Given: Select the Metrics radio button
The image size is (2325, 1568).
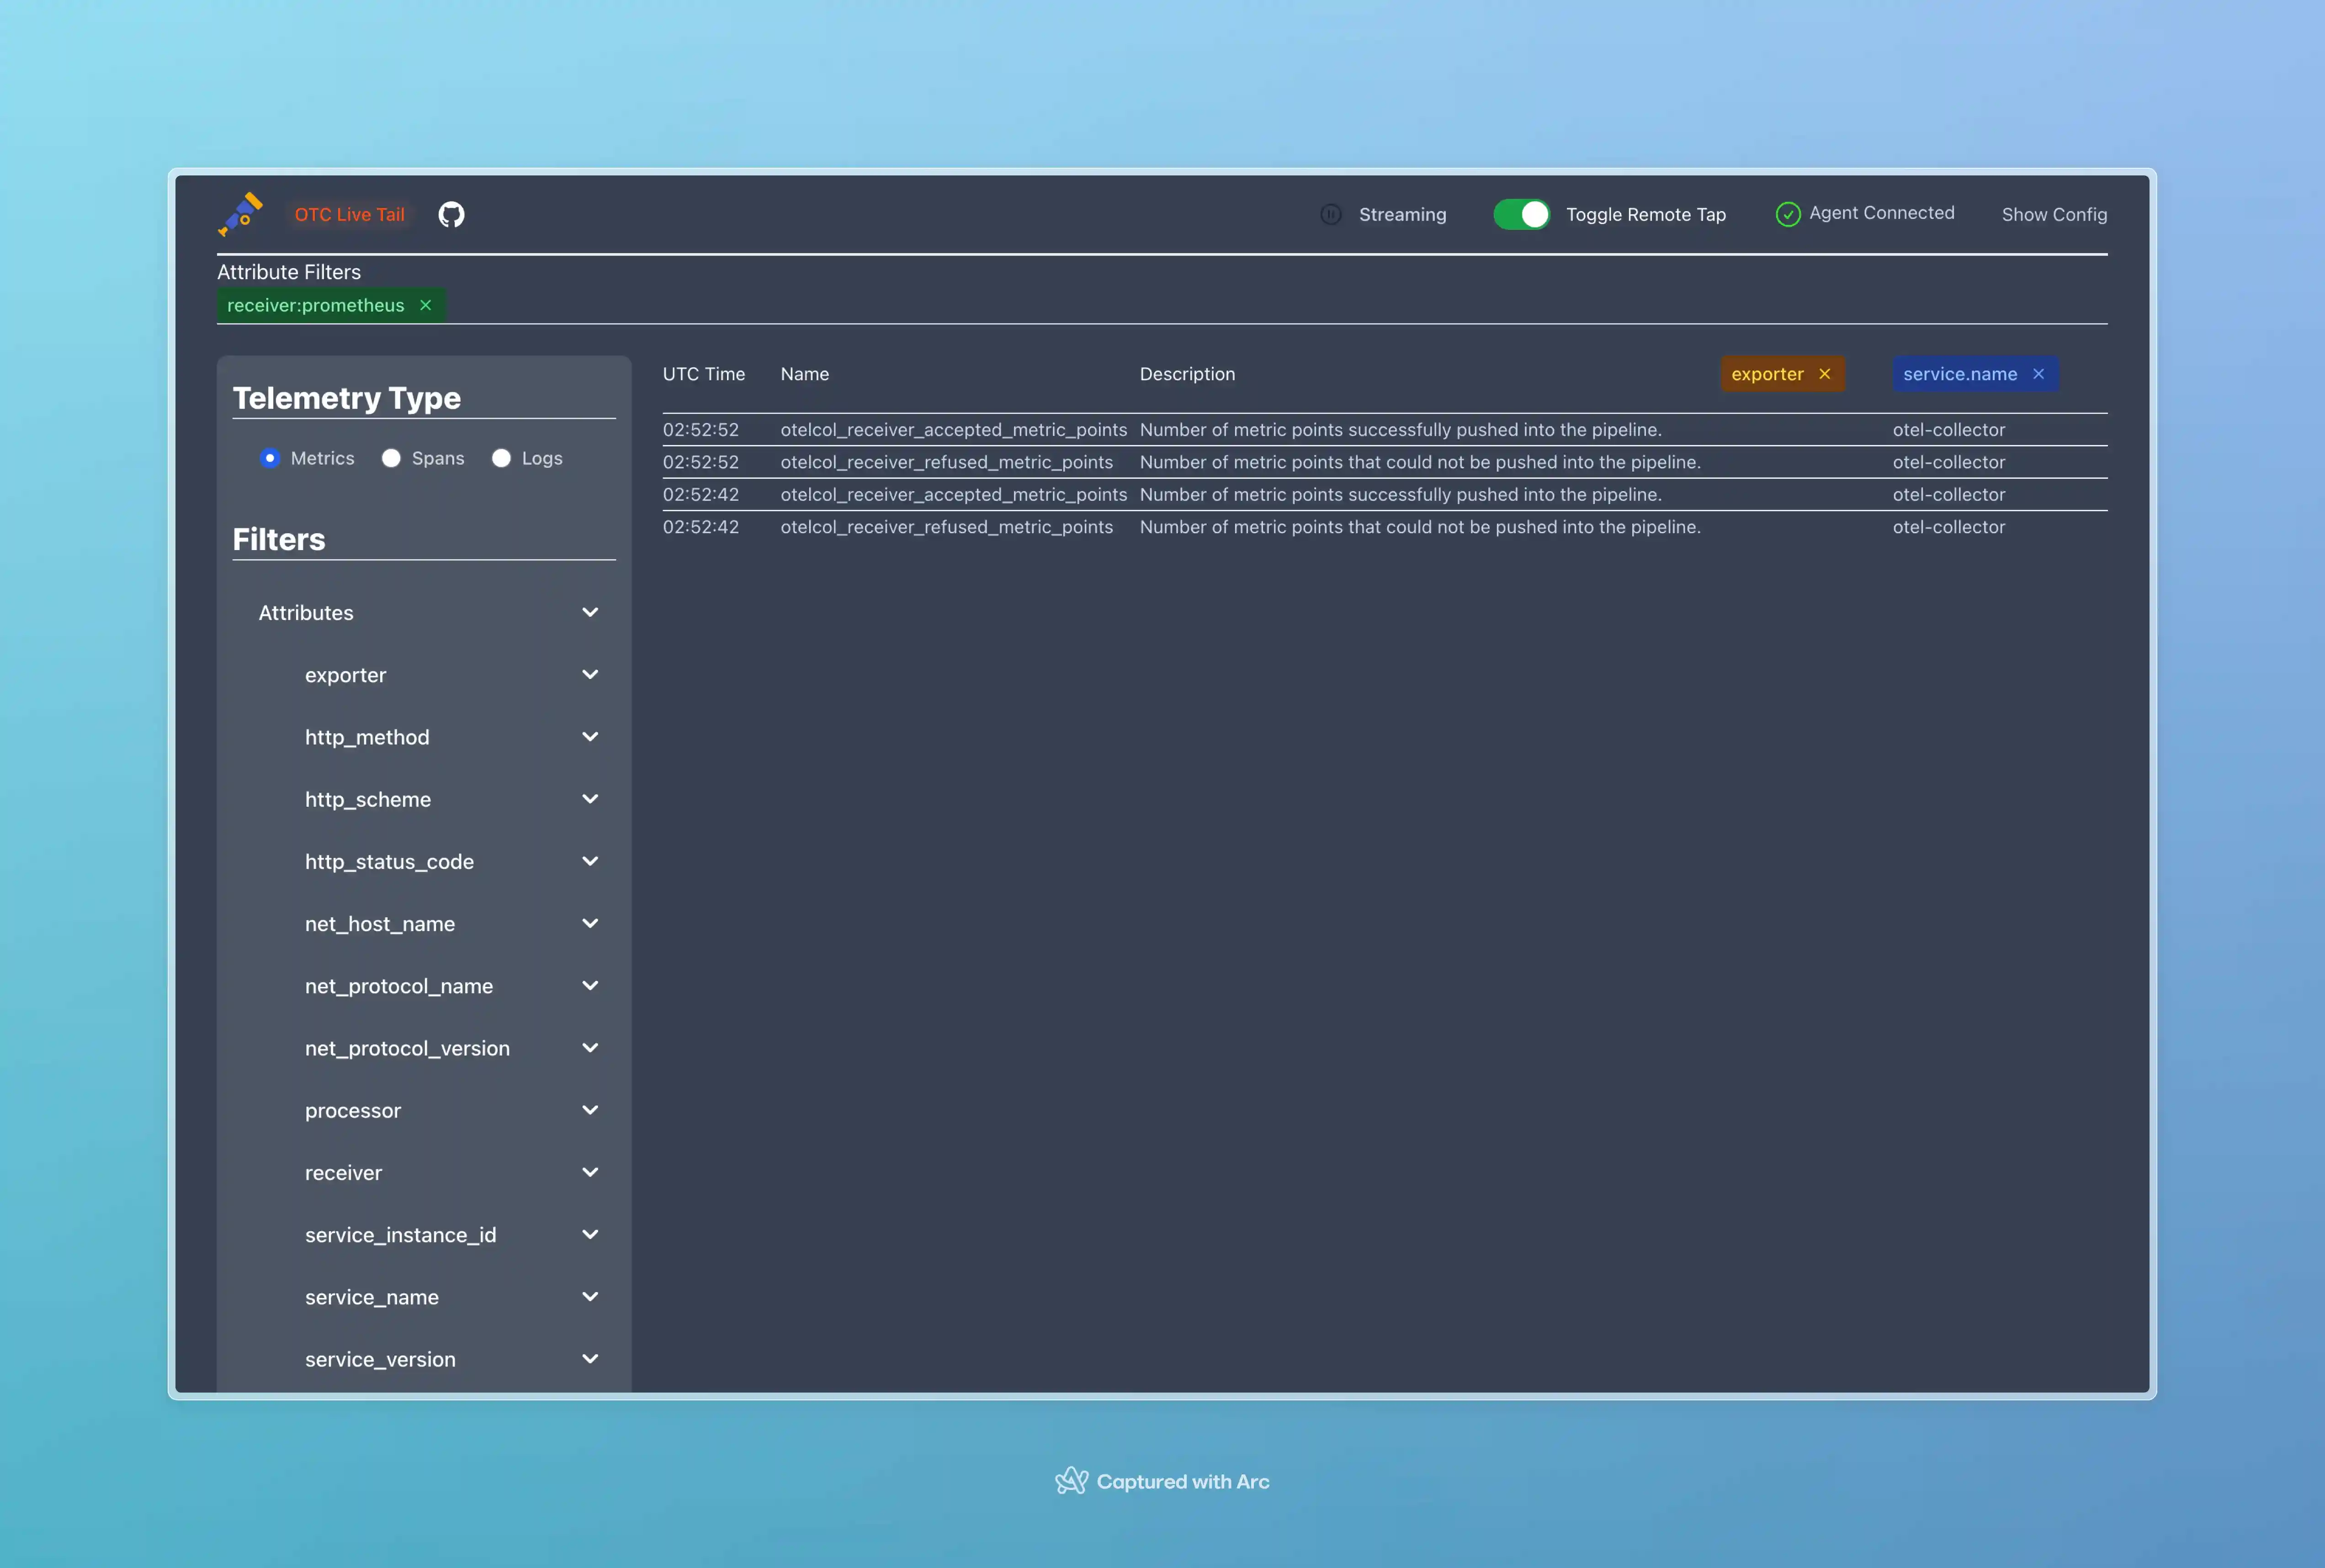Looking at the screenshot, I should [x=270, y=458].
